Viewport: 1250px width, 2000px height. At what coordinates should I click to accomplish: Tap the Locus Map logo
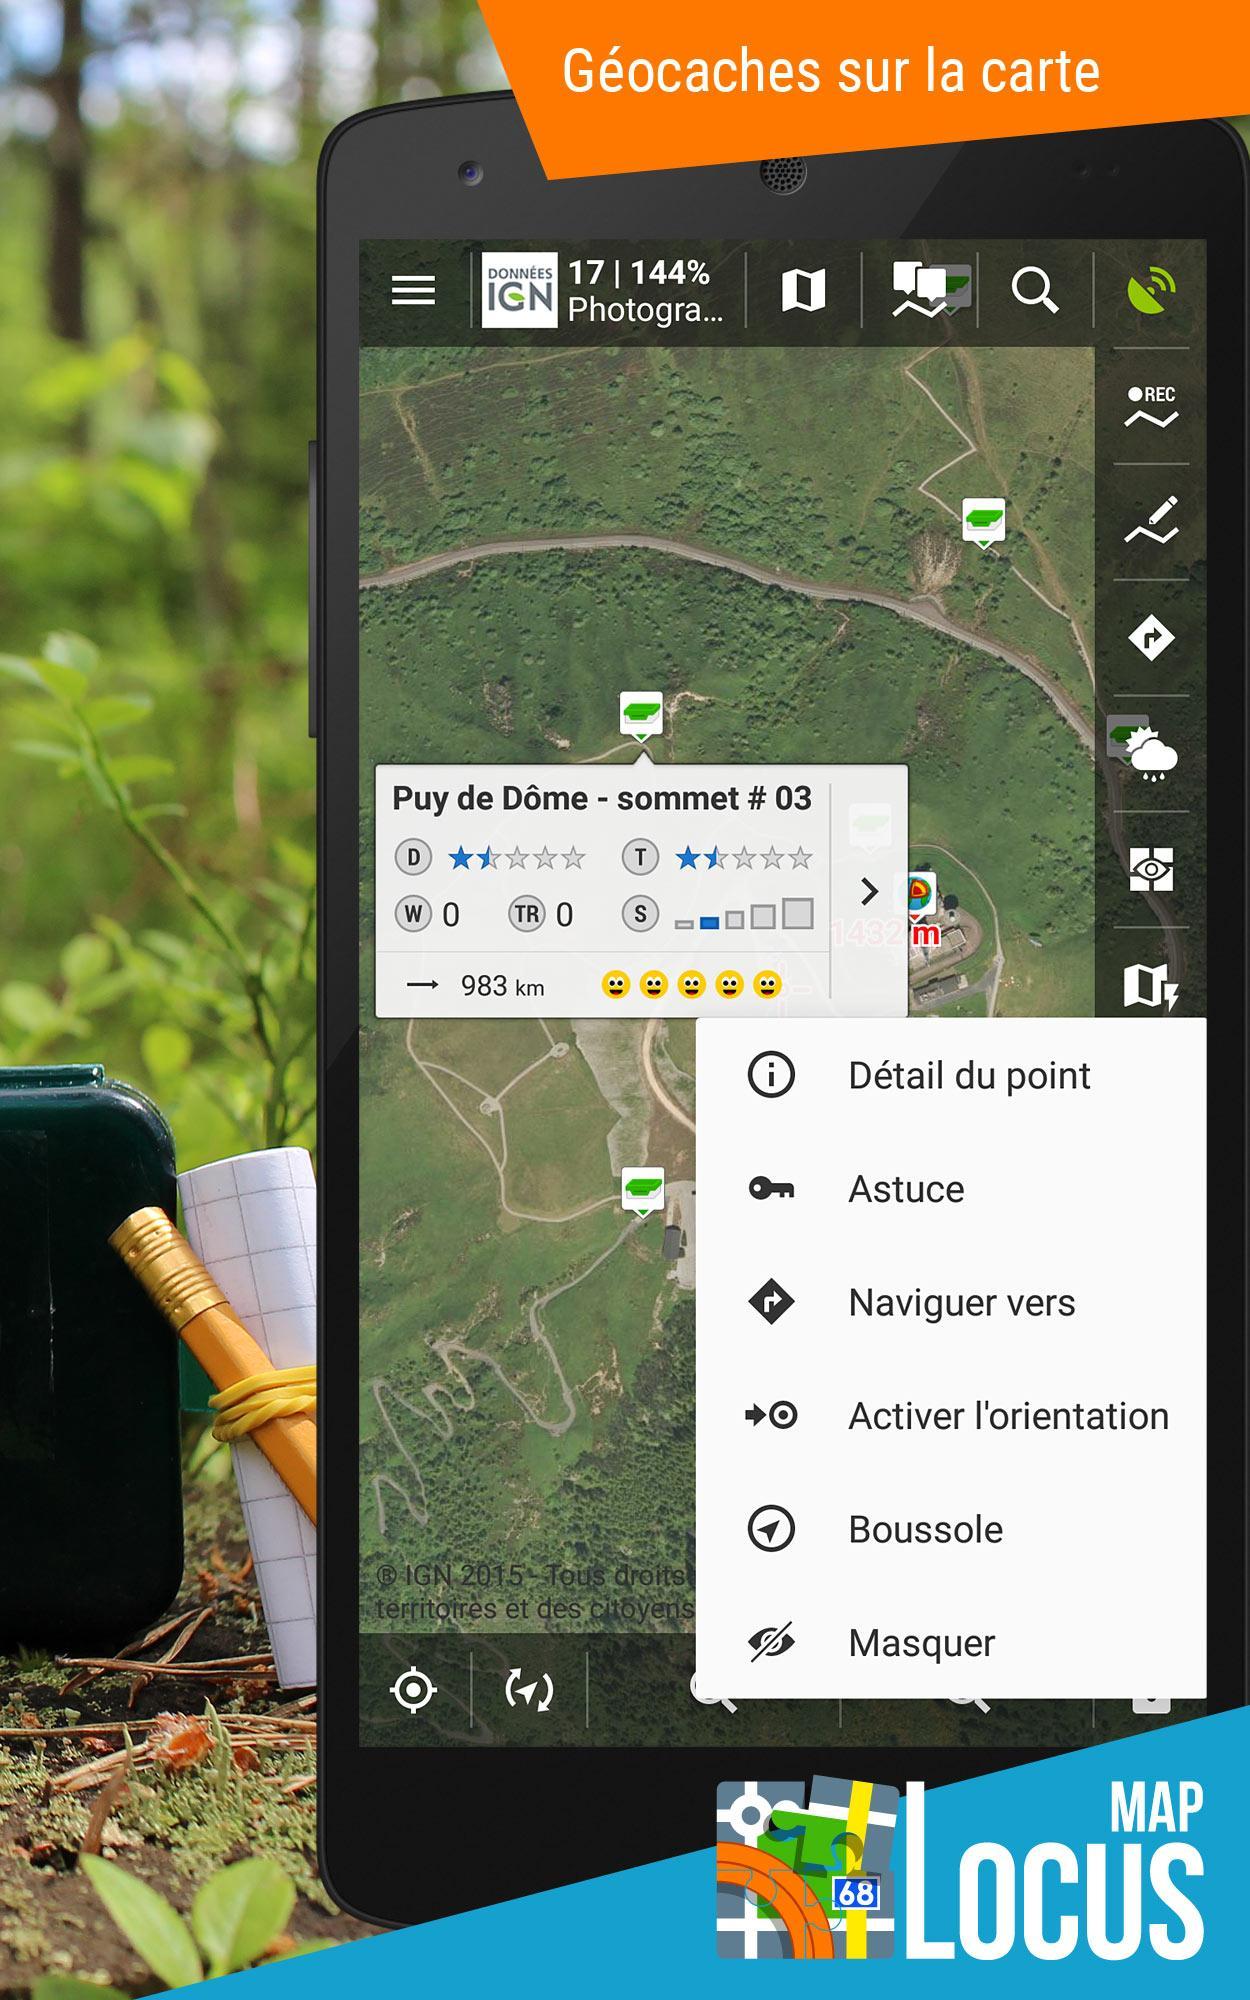tap(960, 1868)
